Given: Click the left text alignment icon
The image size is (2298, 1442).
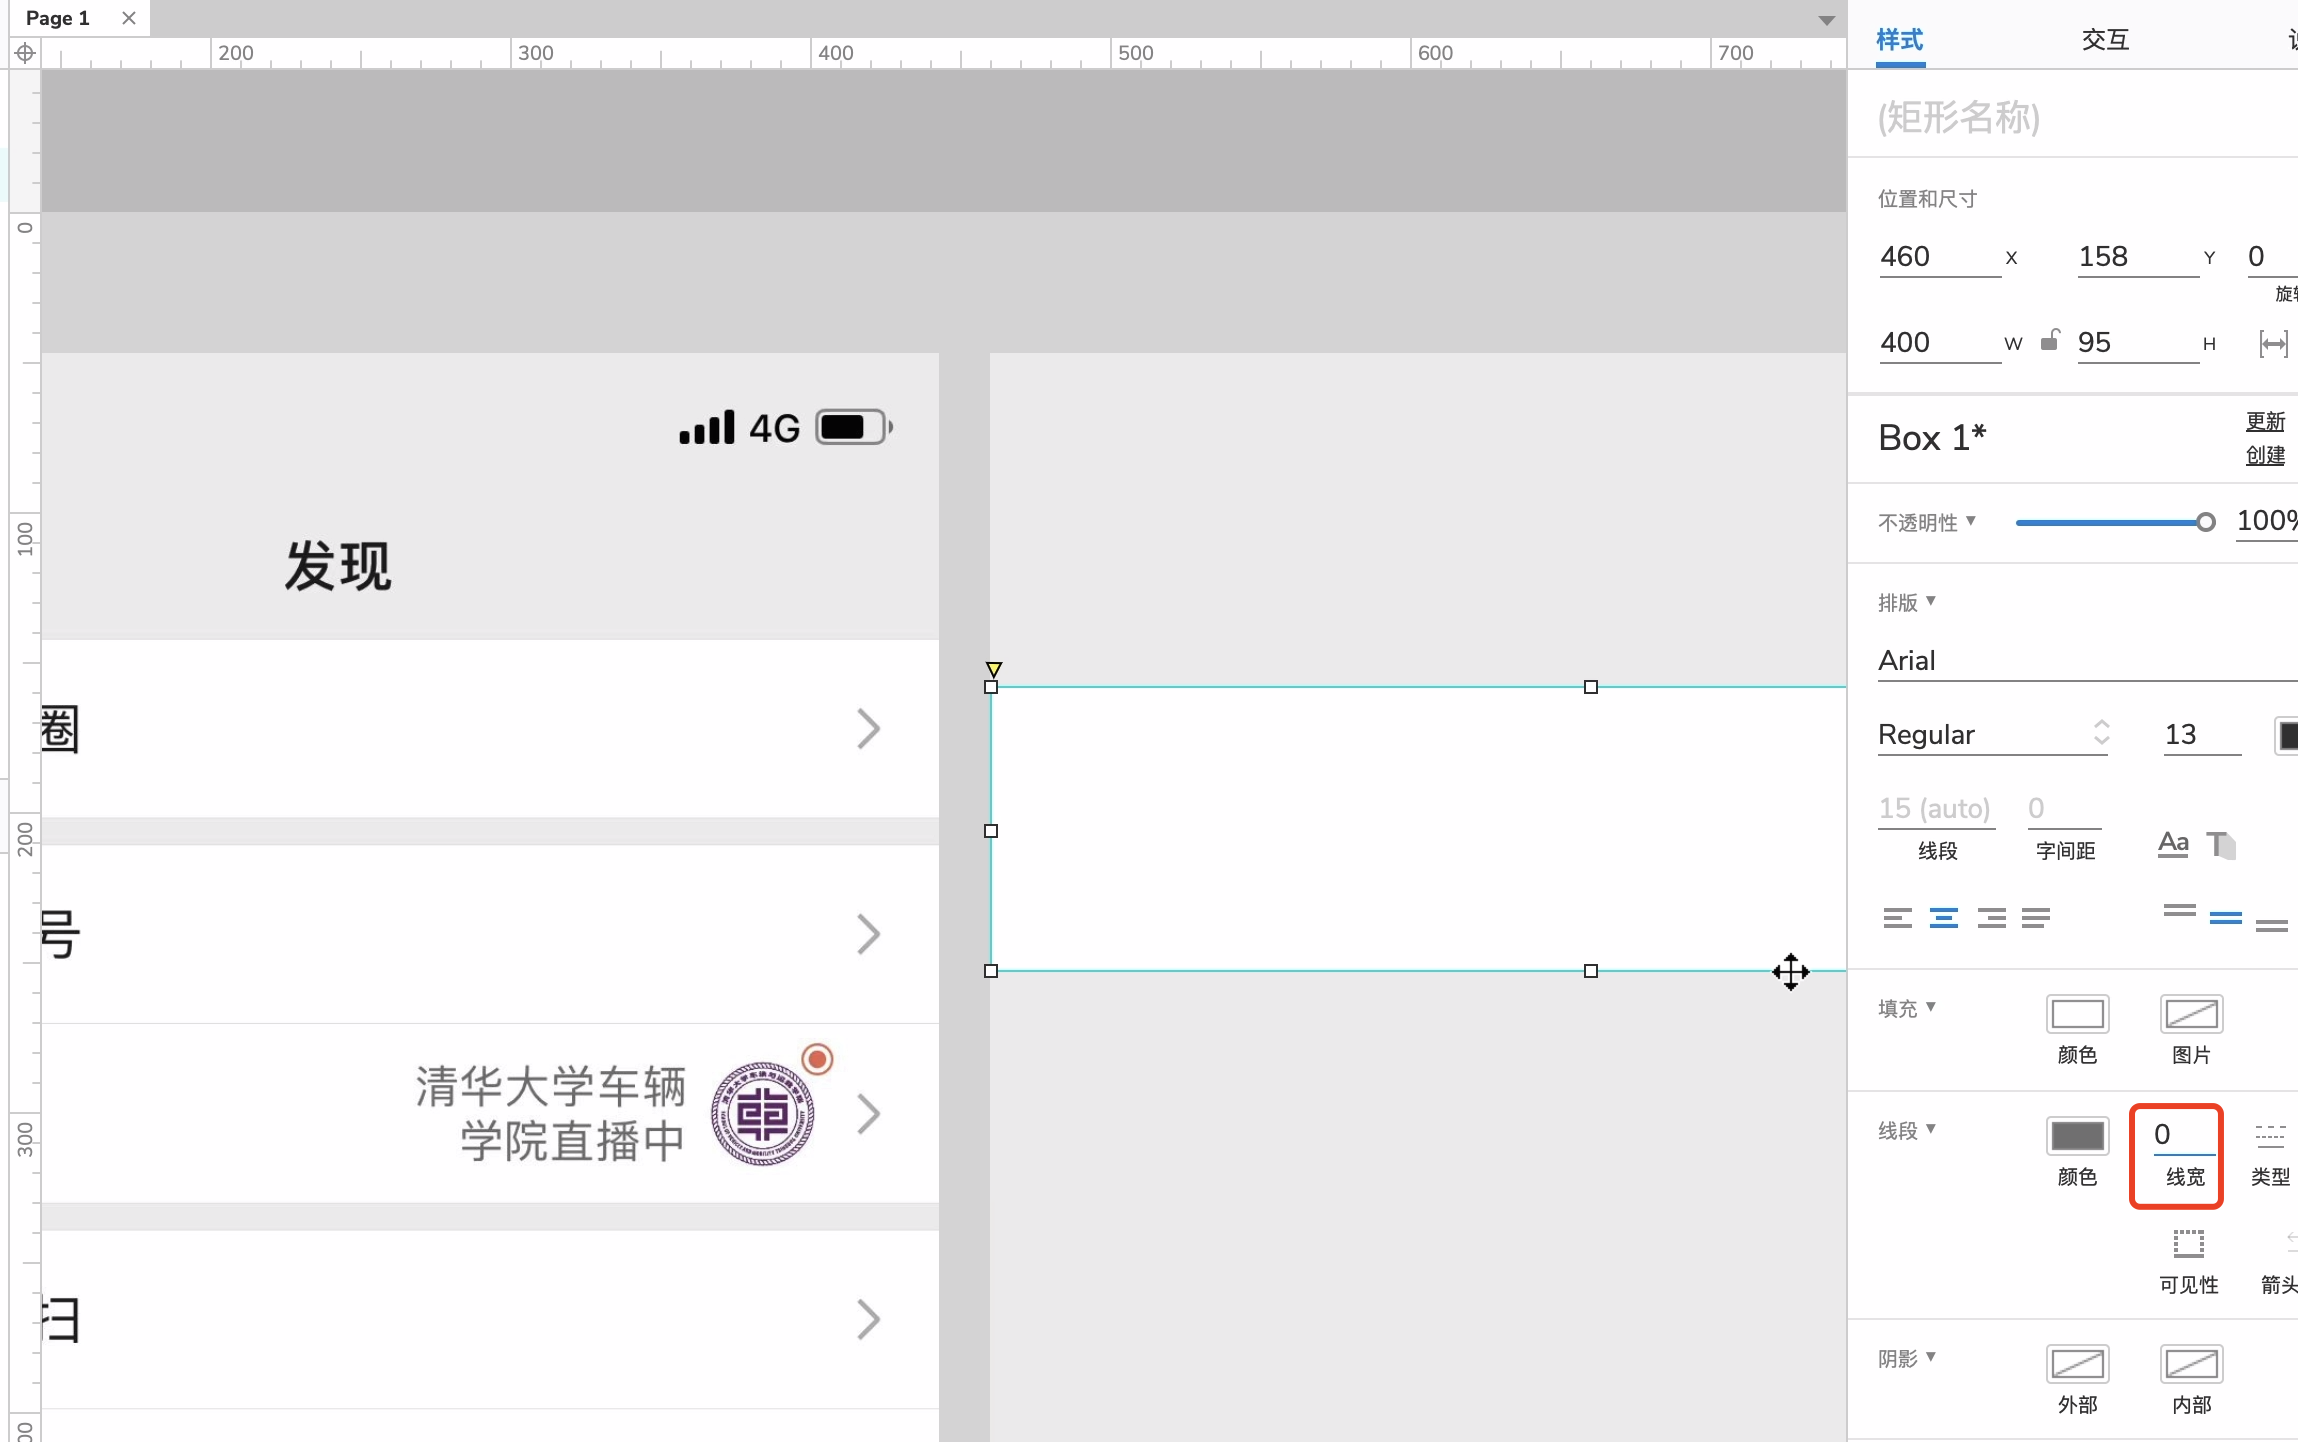Looking at the screenshot, I should tap(1897, 918).
